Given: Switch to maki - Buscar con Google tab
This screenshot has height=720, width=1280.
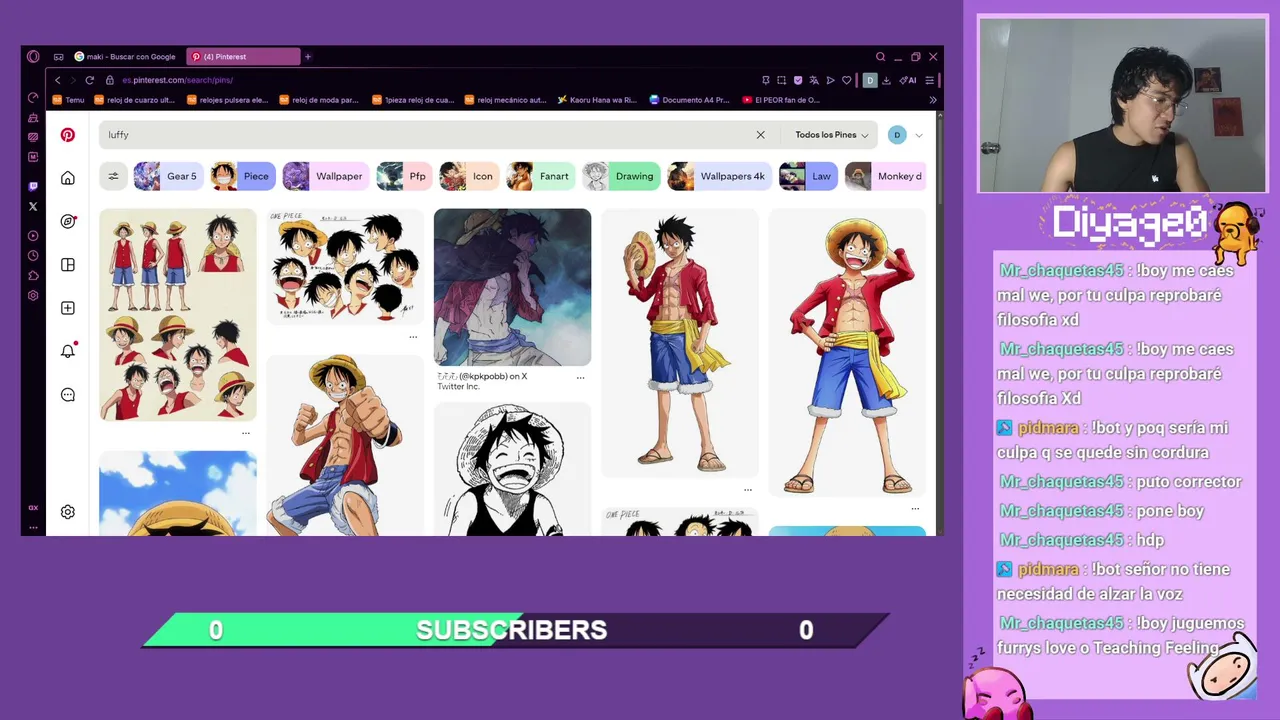Looking at the screenshot, I should point(125,57).
